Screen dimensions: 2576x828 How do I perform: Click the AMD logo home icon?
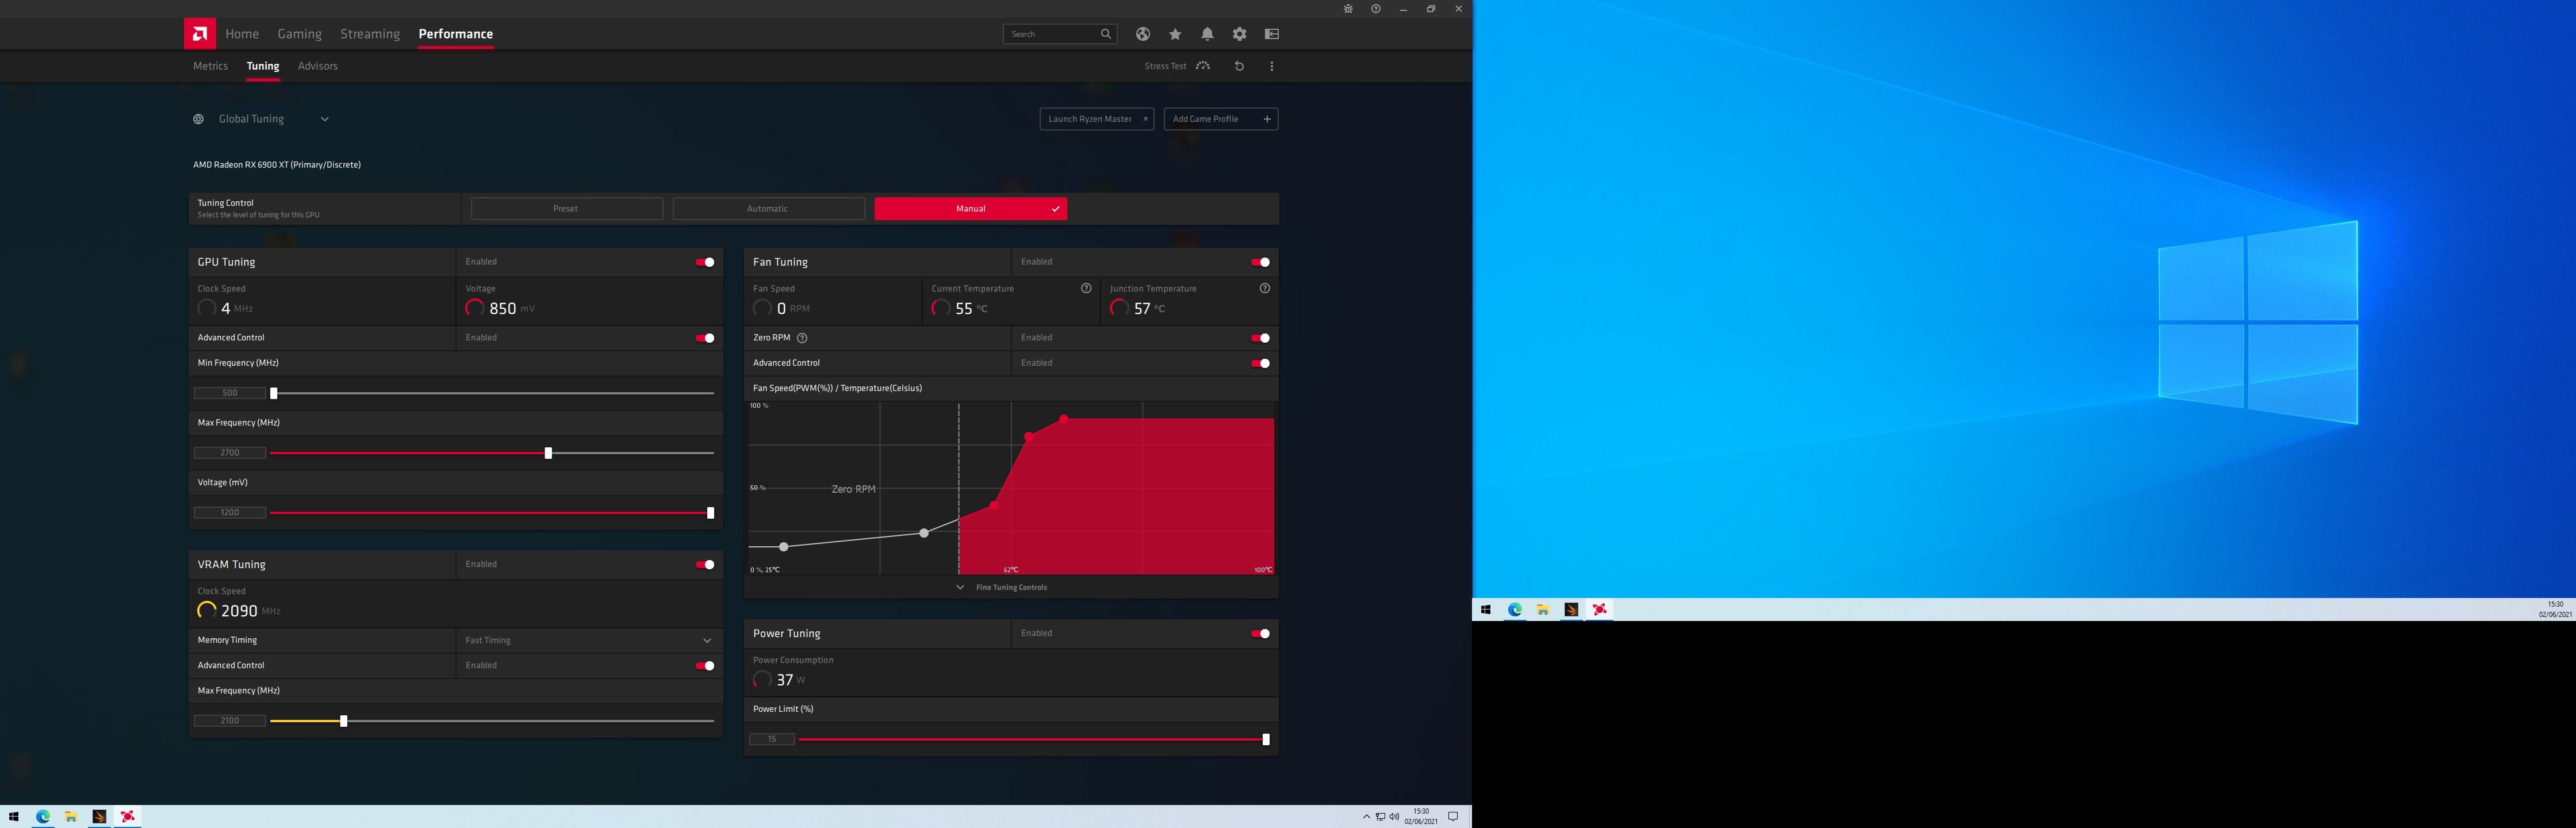[x=200, y=34]
